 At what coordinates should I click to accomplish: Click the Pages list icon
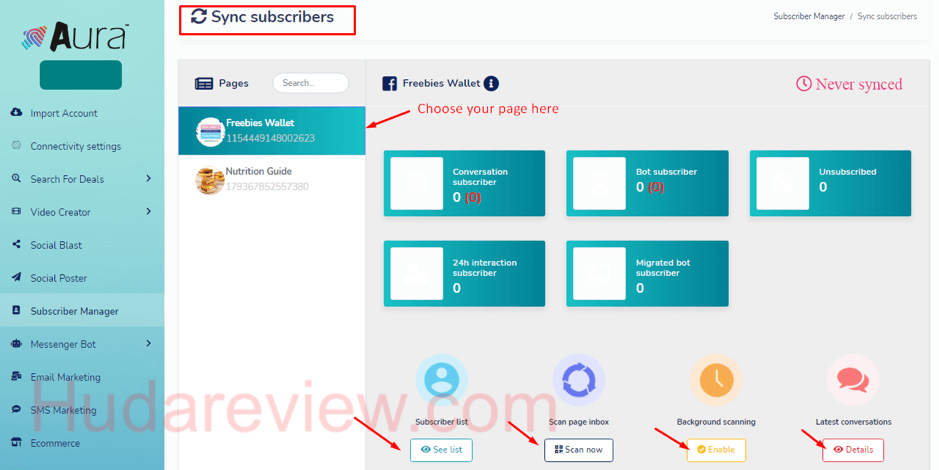coord(204,83)
